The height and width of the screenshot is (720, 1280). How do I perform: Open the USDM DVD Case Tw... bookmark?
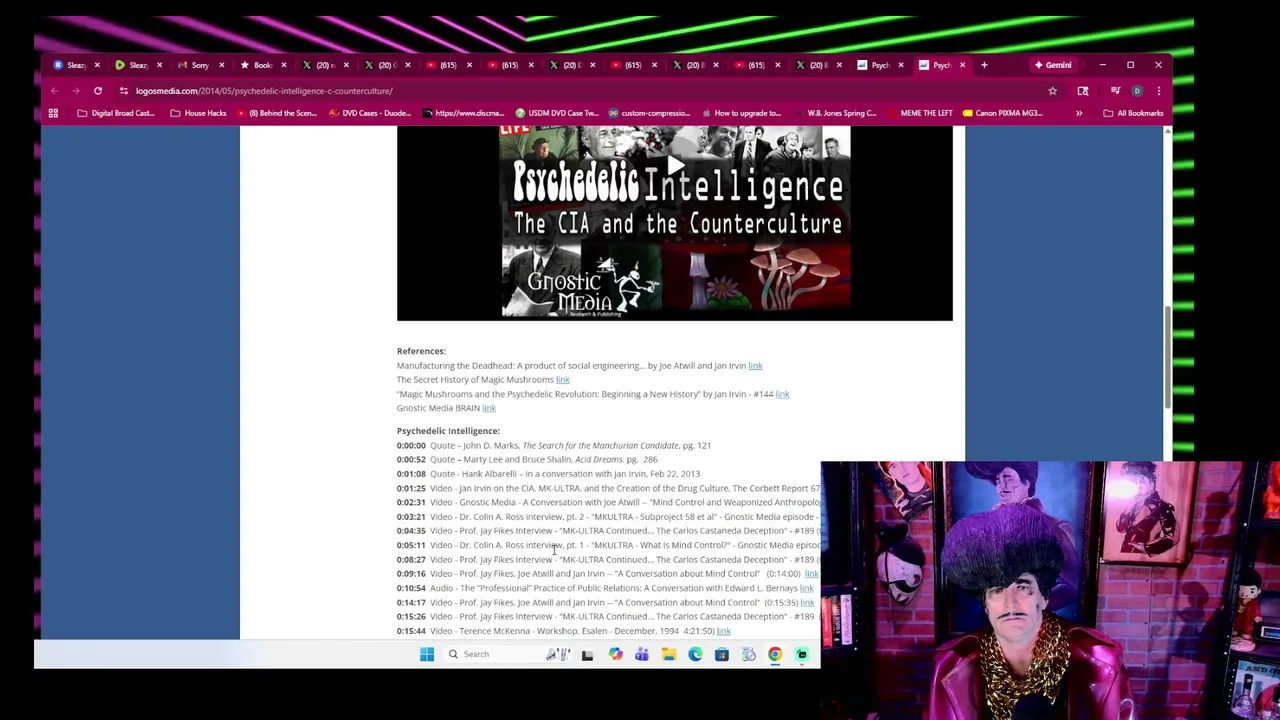click(556, 113)
